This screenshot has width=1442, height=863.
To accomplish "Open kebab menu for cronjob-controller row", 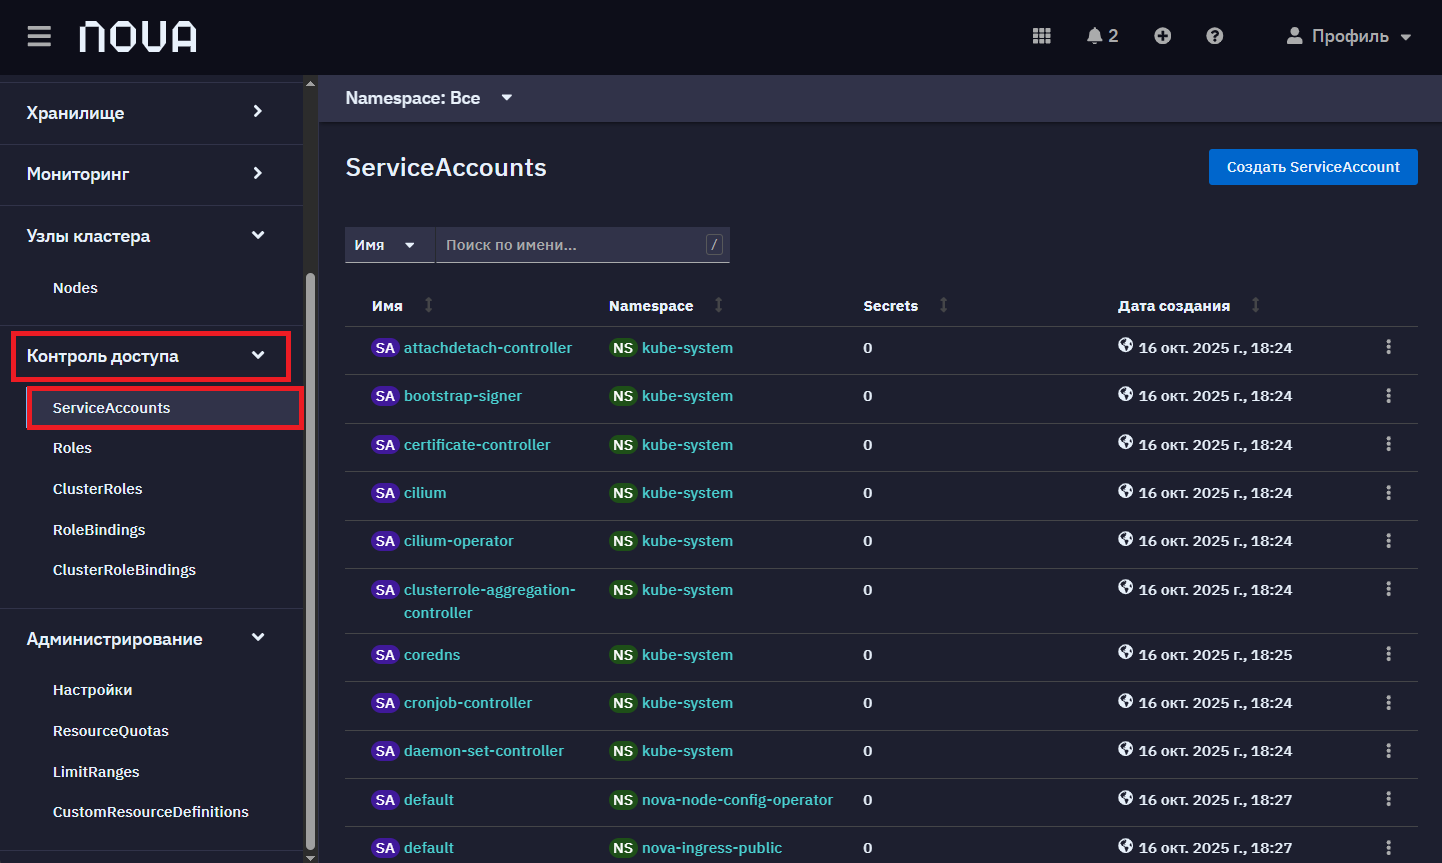I will click(1388, 703).
